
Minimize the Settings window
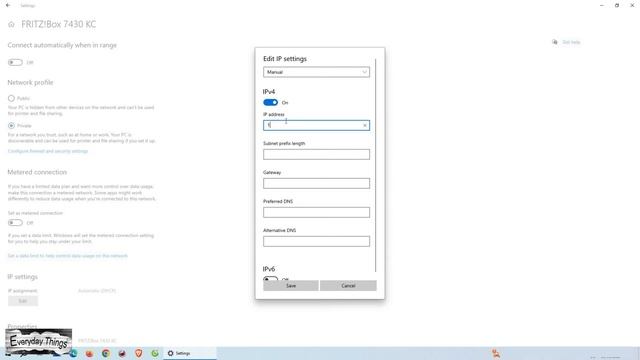(602, 5)
